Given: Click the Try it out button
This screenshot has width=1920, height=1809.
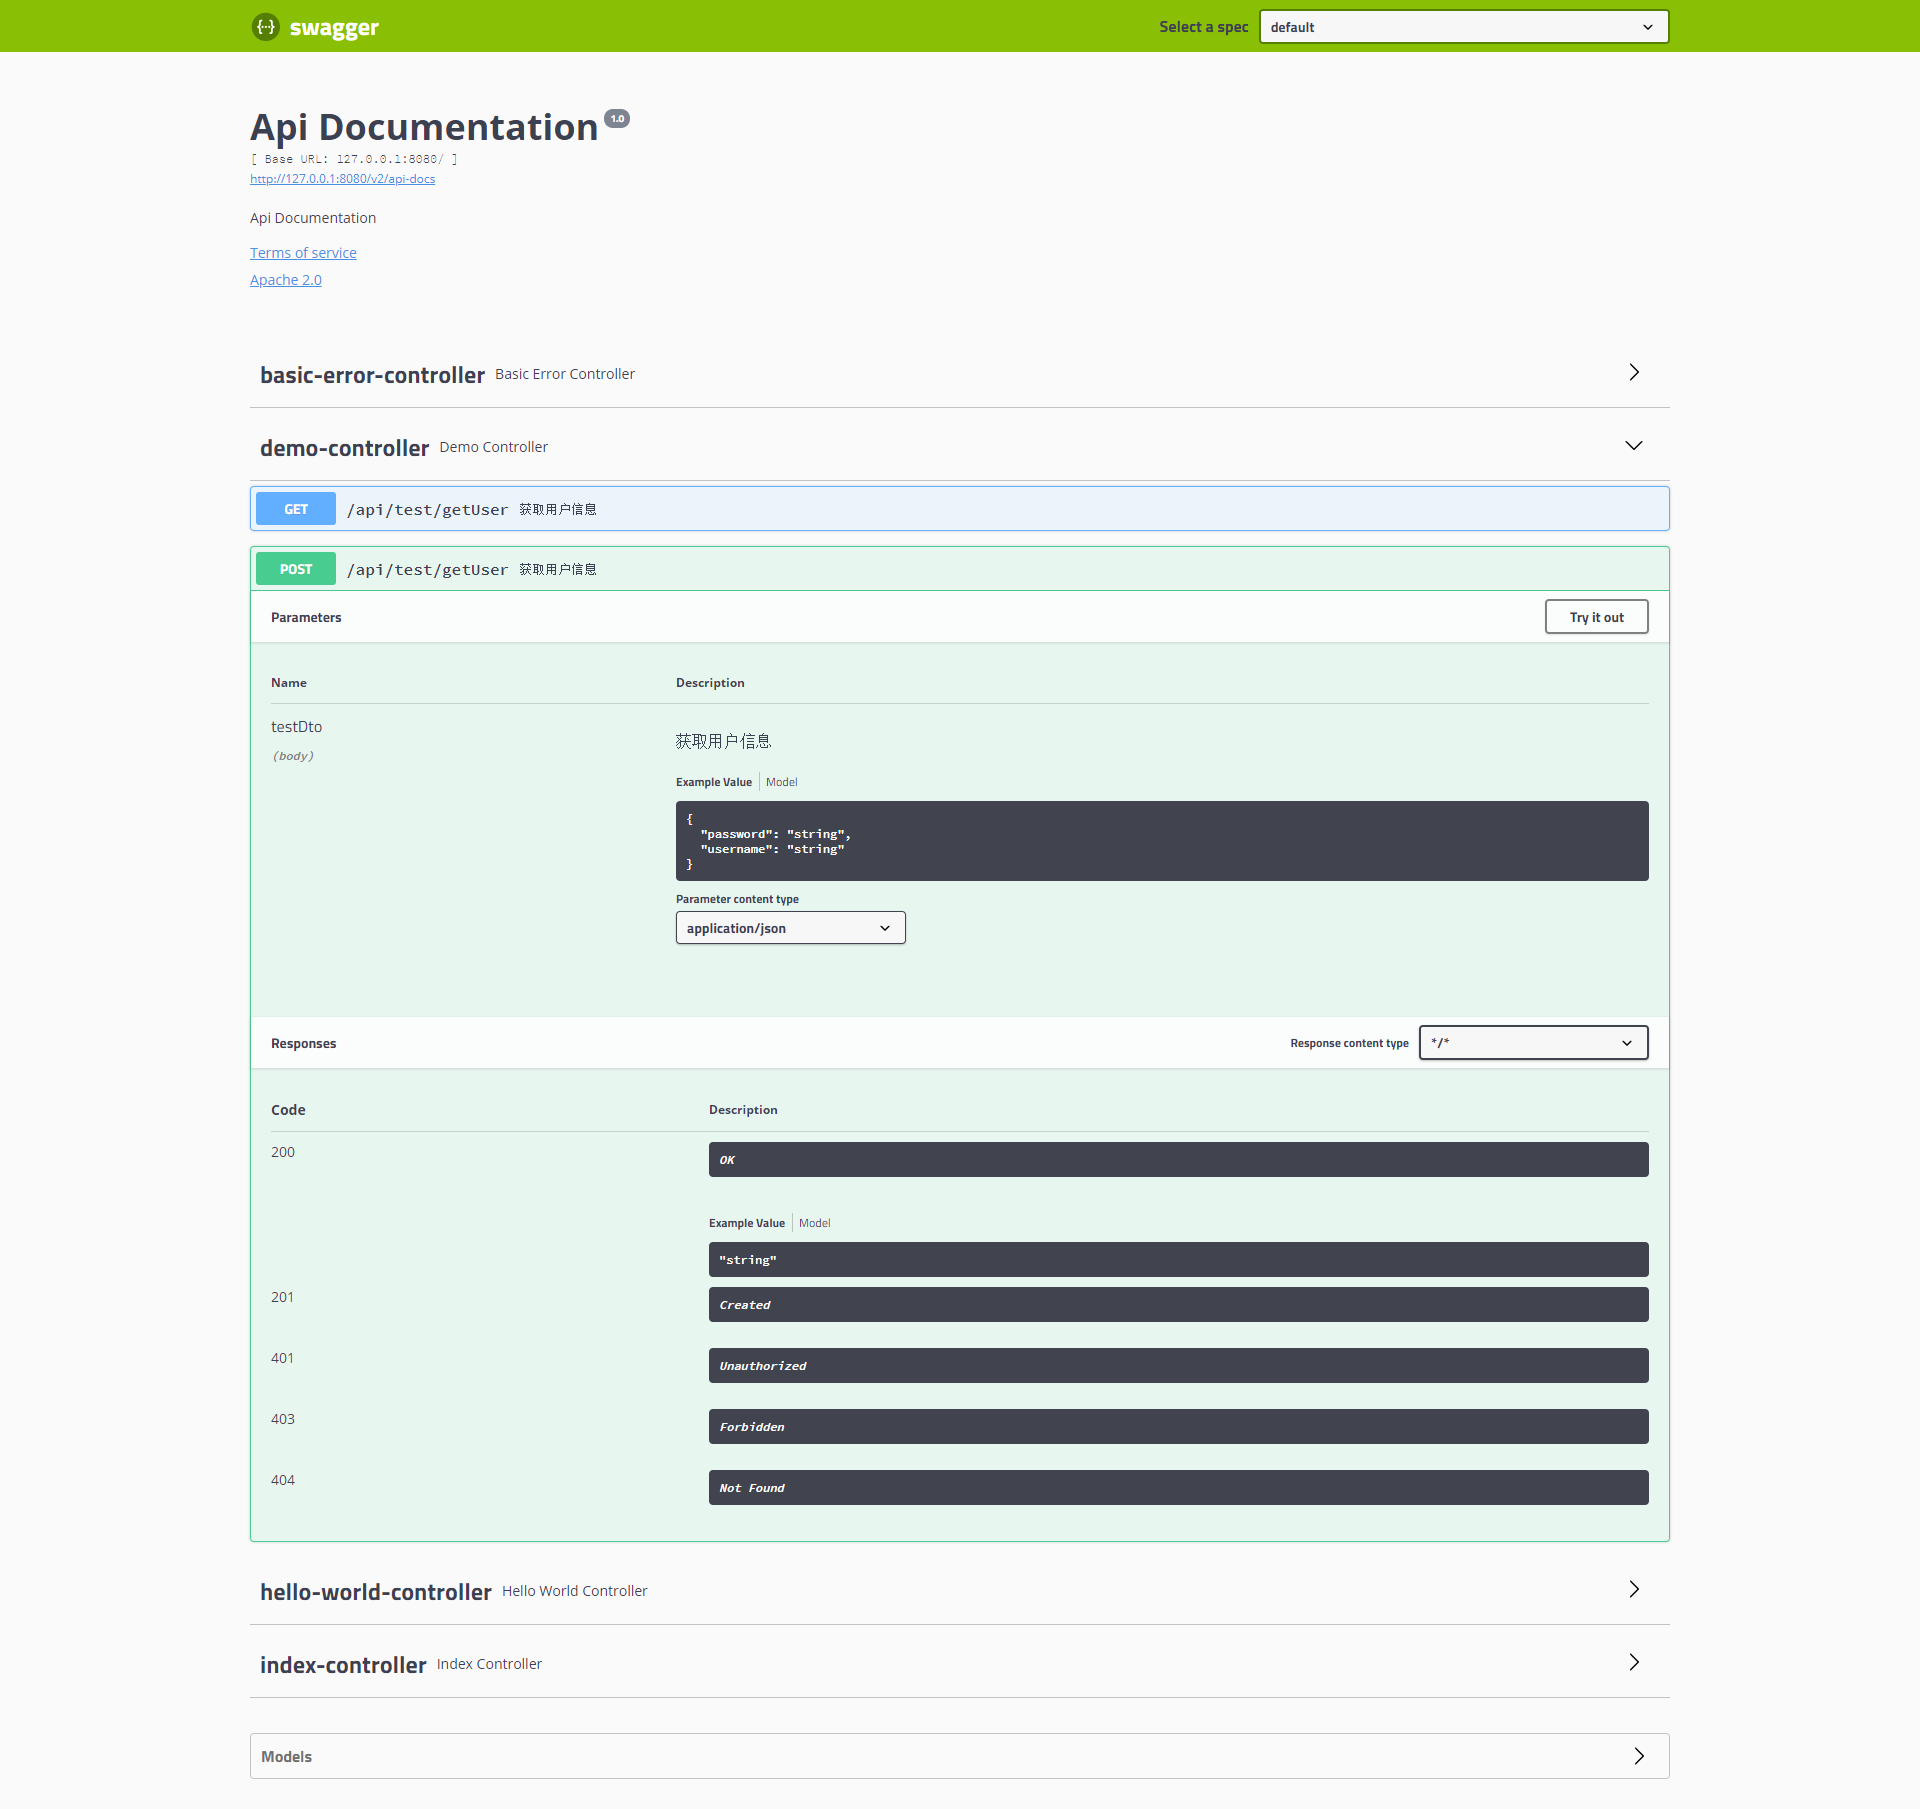Looking at the screenshot, I should [1595, 617].
